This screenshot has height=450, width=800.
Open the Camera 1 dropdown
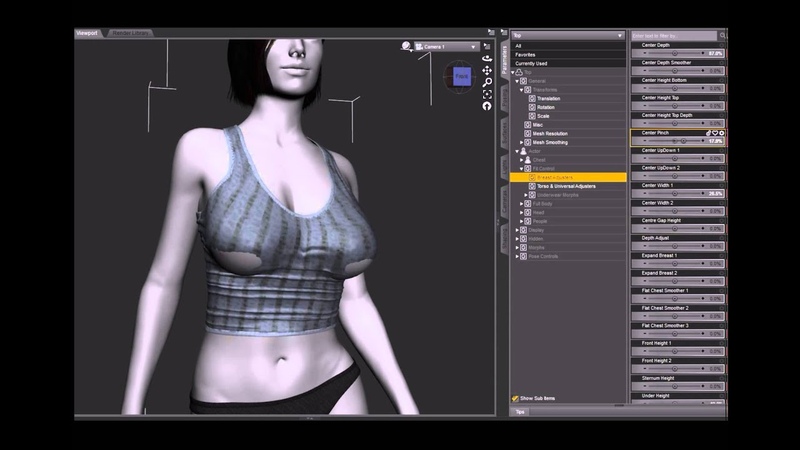446,46
